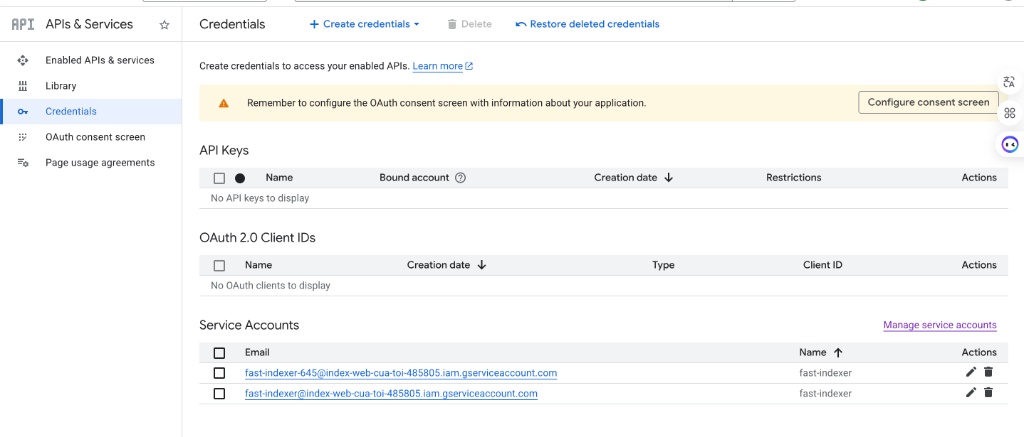1024x437 pixels.
Task: Click the warning triangle icon
Action: 224,103
